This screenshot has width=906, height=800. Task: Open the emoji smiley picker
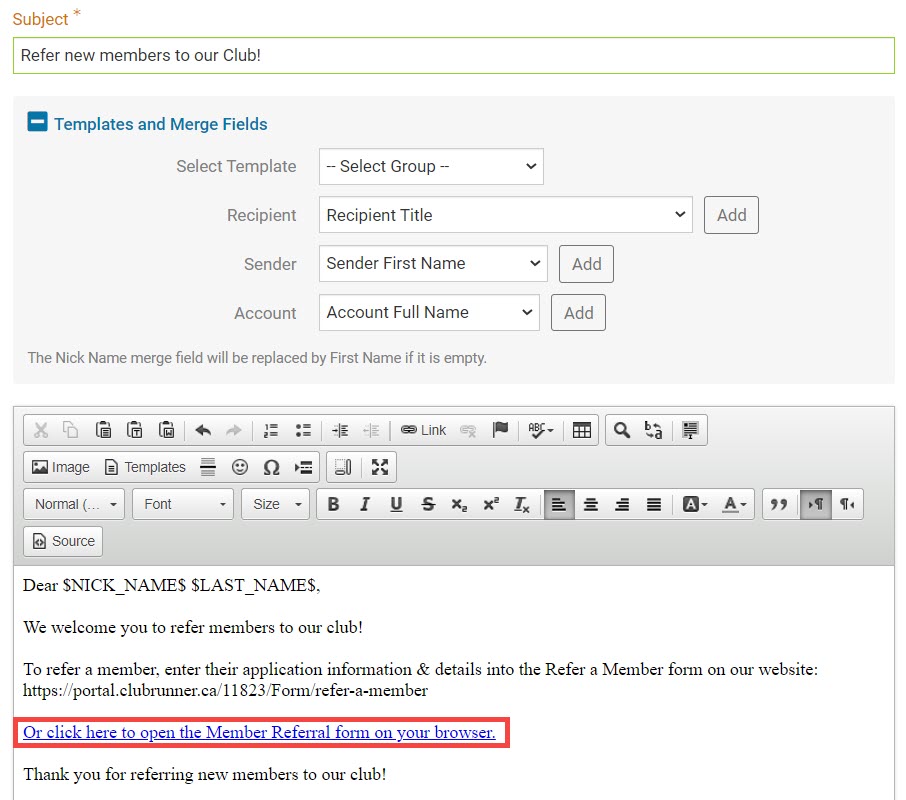click(x=240, y=467)
